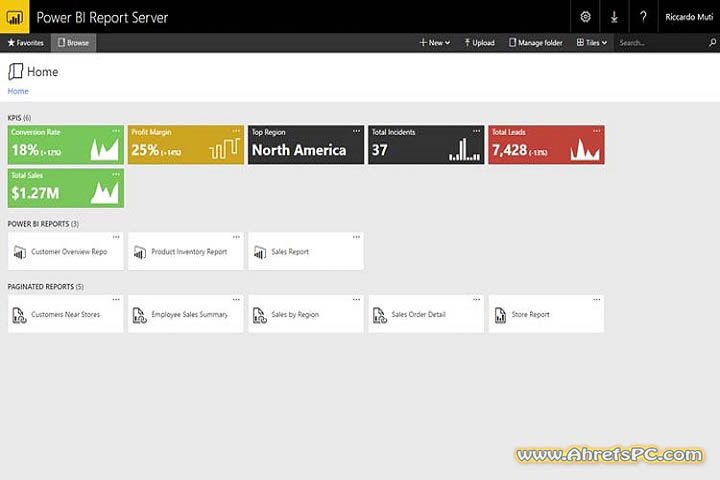Image resolution: width=720 pixels, height=480 pixels.
Task: Click the Upload button
Action: pos(479,43)
